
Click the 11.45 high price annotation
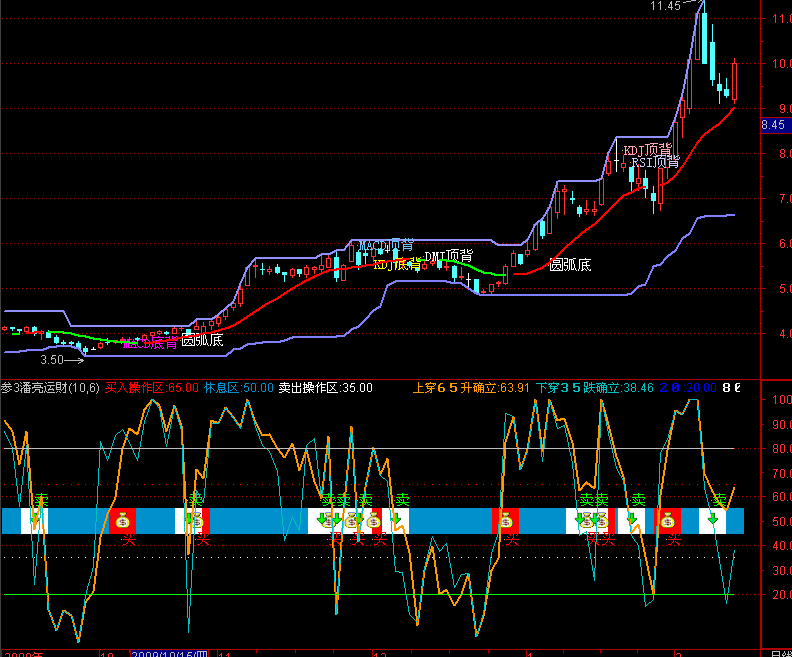click(x=666, y=6)
